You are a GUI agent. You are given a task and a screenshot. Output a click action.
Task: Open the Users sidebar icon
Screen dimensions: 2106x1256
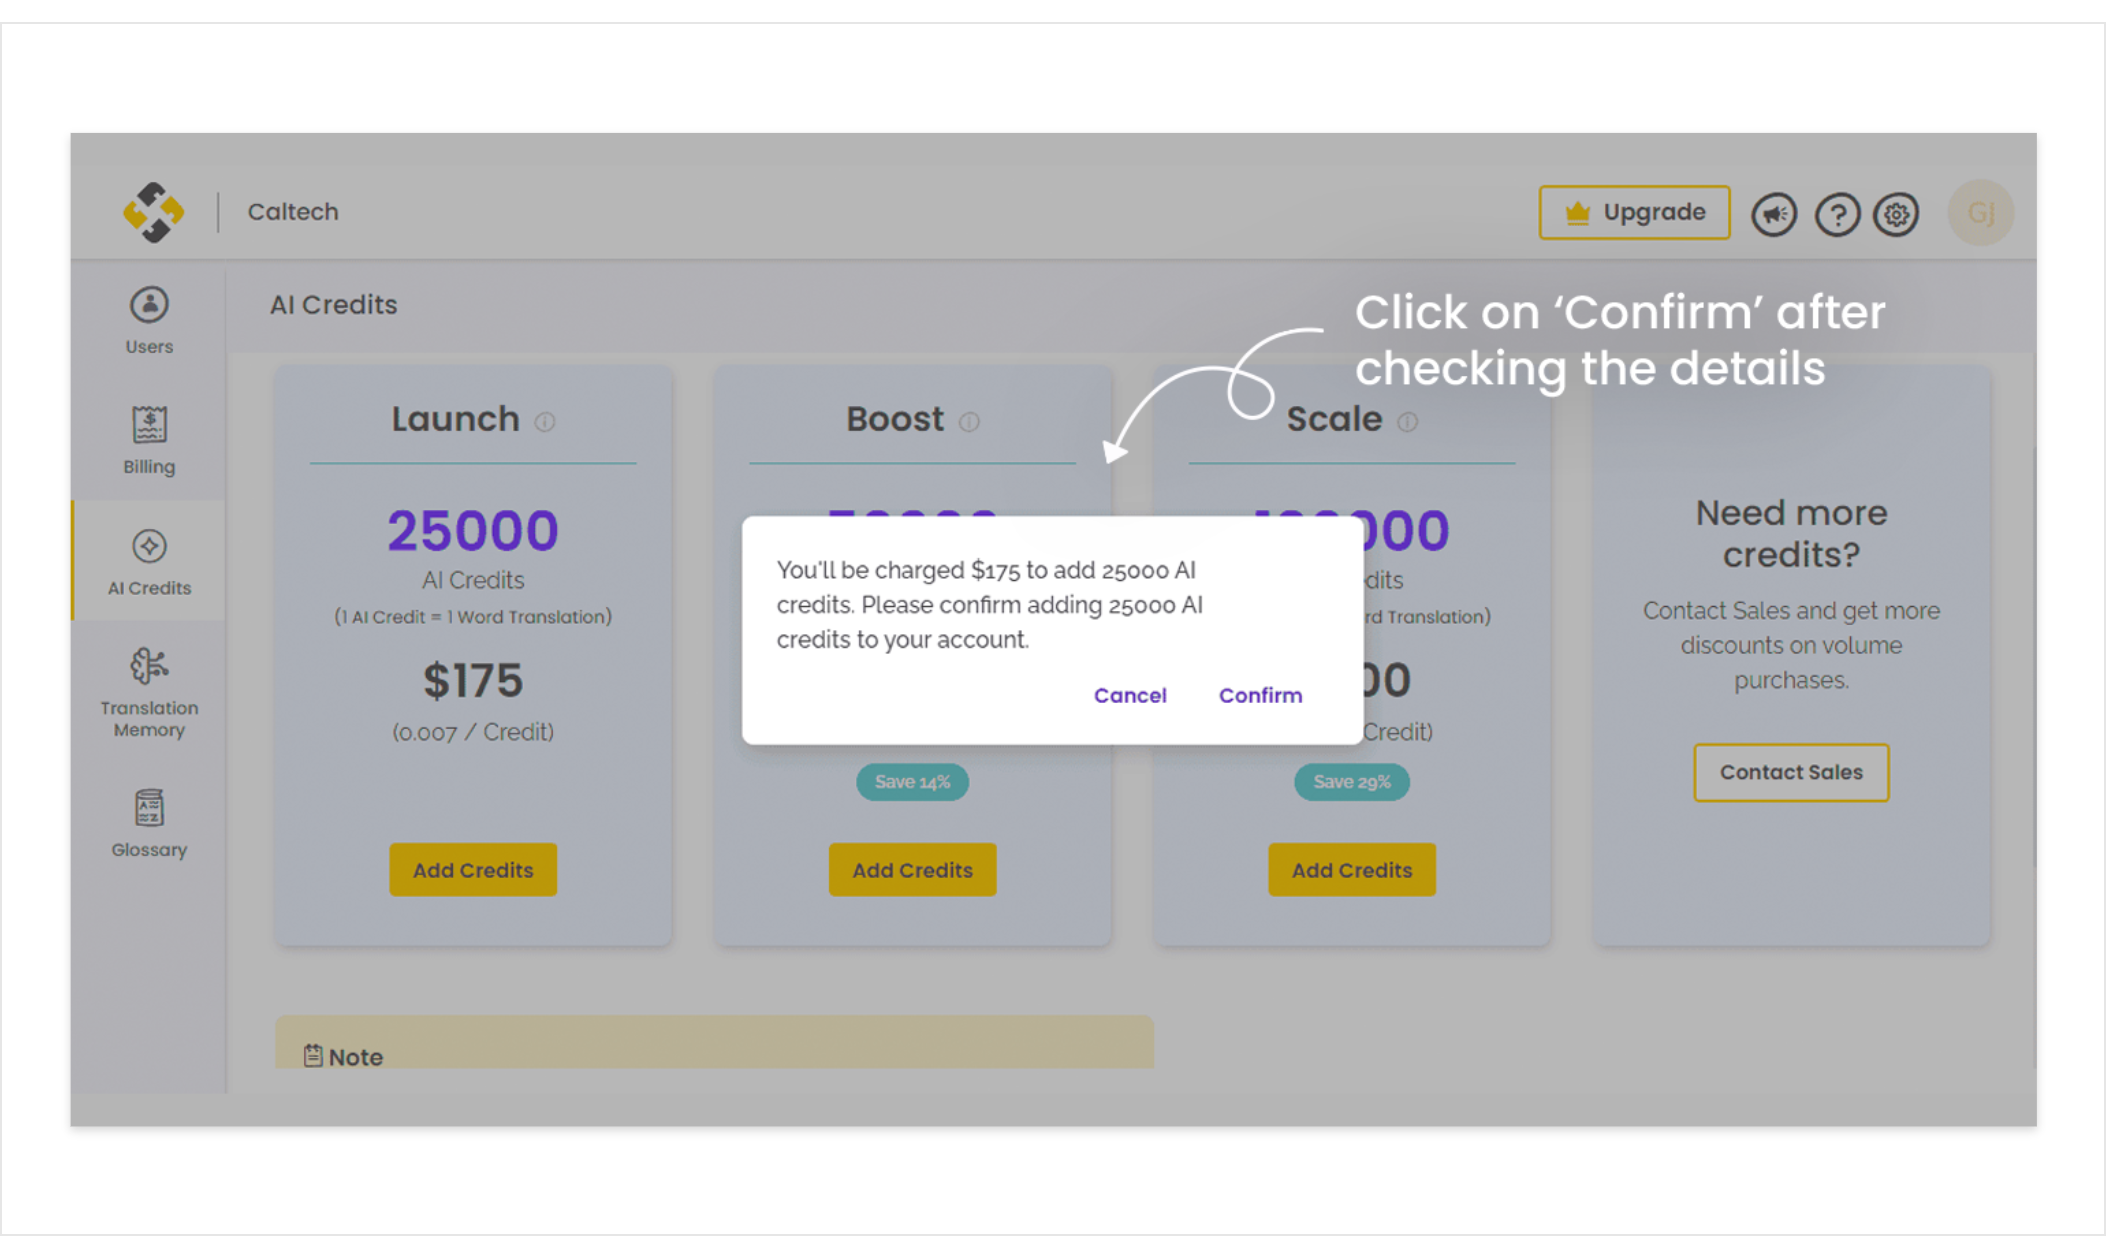point(149,321)
